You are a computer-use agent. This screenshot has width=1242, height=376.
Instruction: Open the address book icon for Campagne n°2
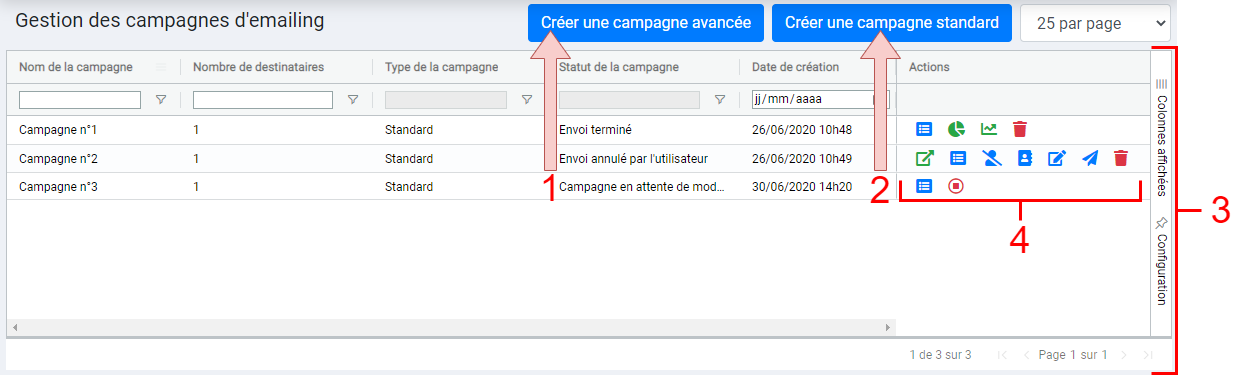(1024, 158)
